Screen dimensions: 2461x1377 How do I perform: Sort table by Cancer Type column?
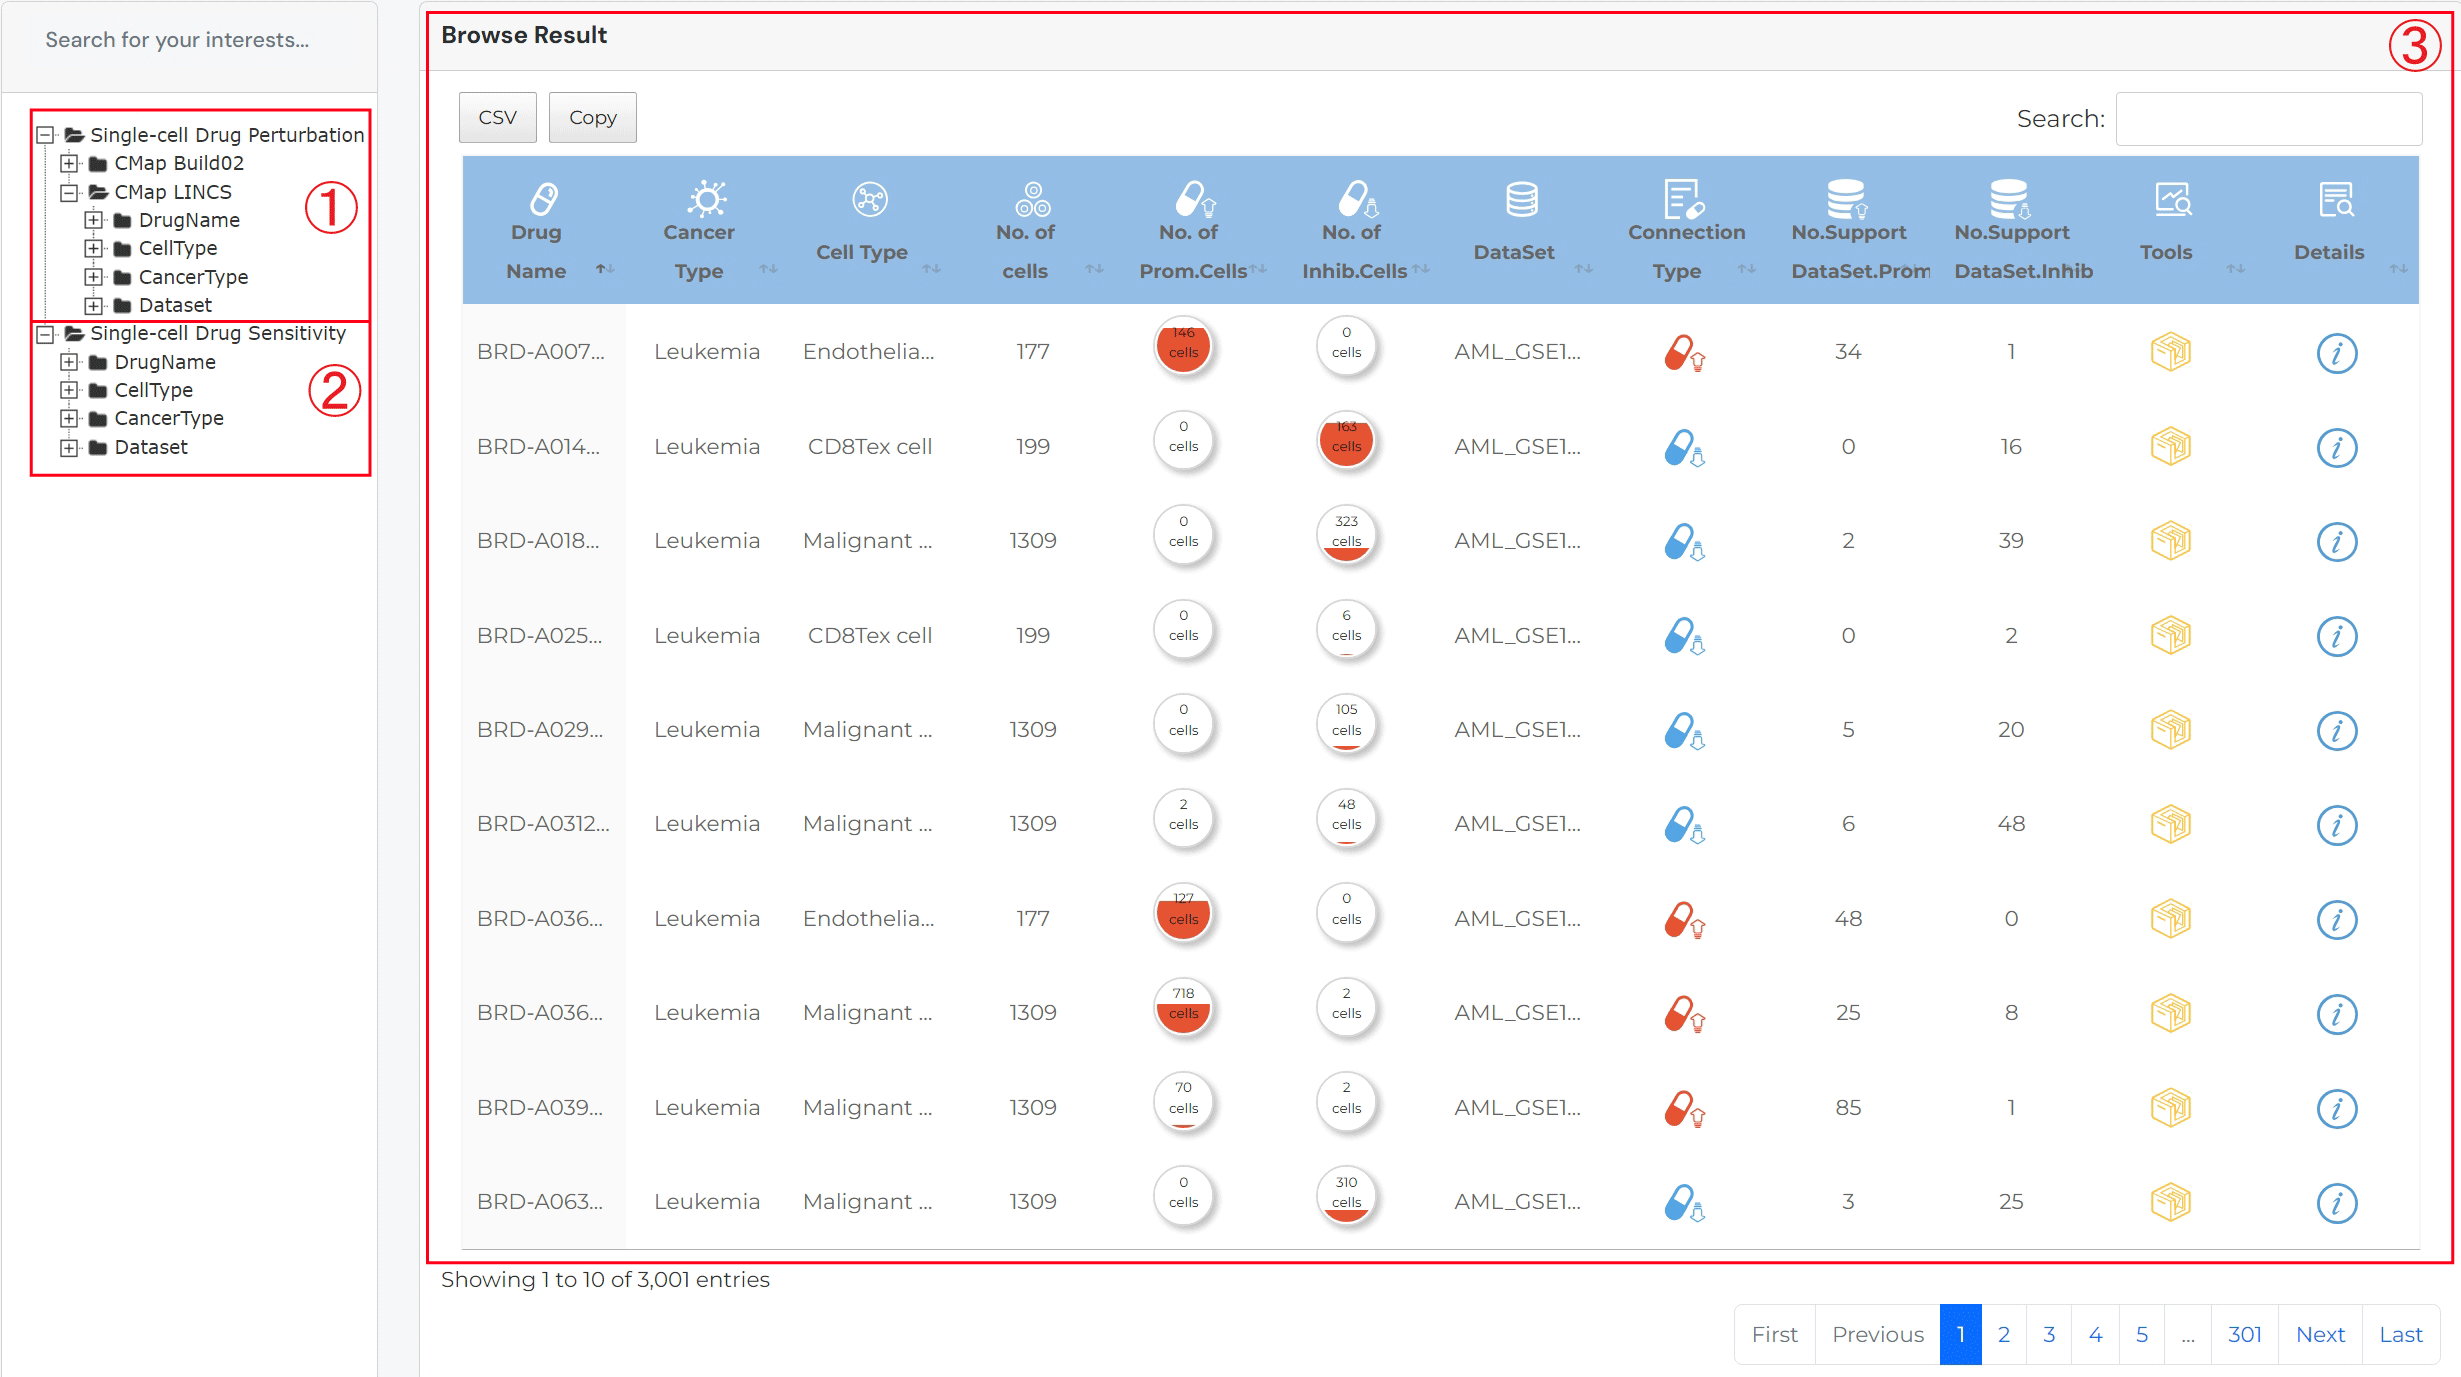click(700, 251)
